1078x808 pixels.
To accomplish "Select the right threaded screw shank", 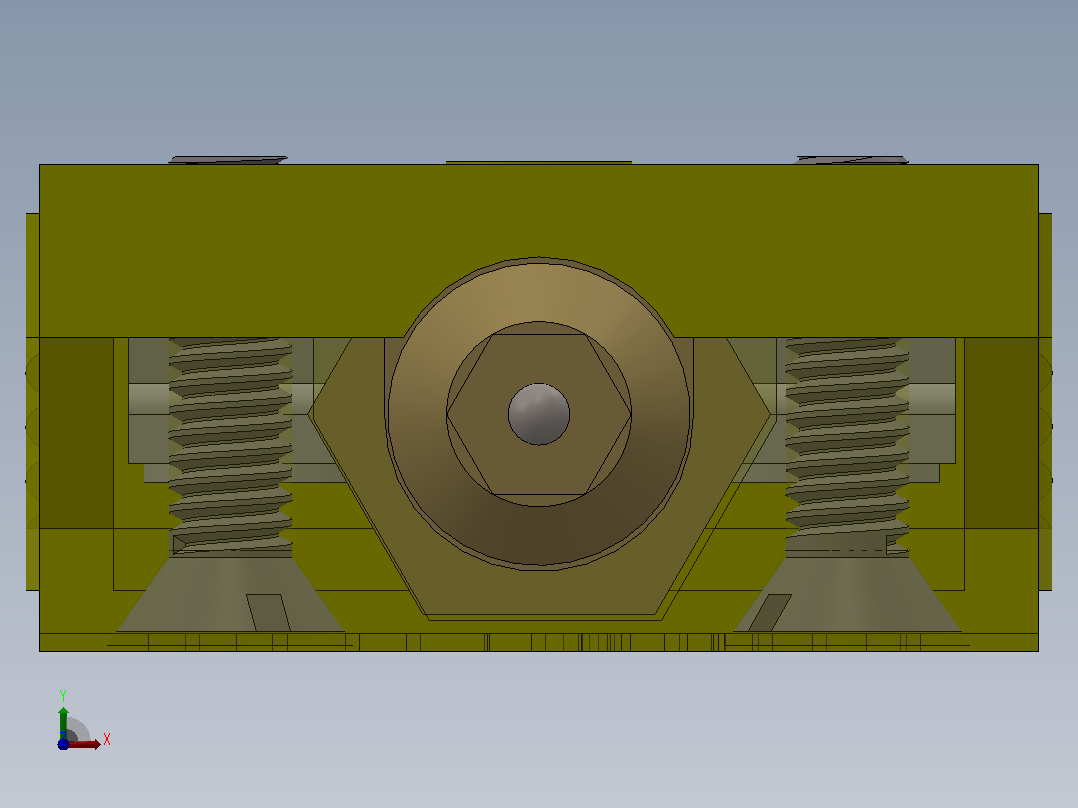I will click(x=847, y=445).
